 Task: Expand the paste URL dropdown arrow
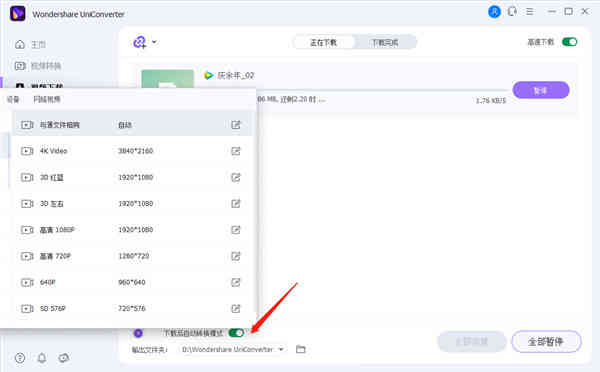point(154,42)
